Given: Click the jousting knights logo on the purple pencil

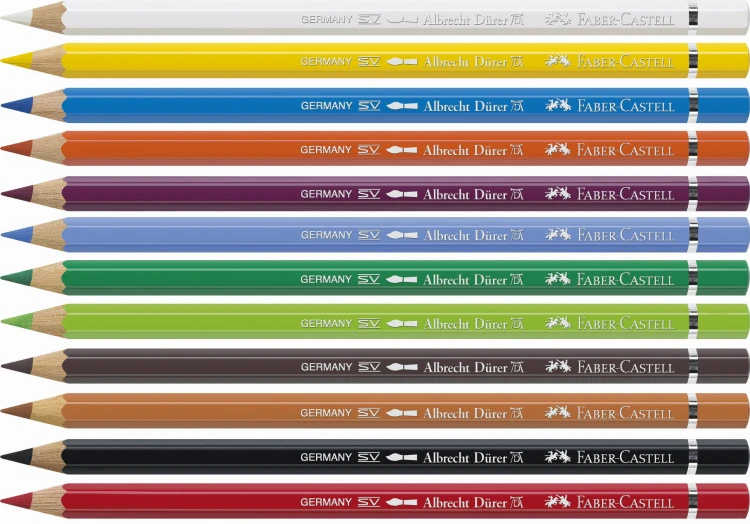Looking at the screenshot, I should click(558, 194).
